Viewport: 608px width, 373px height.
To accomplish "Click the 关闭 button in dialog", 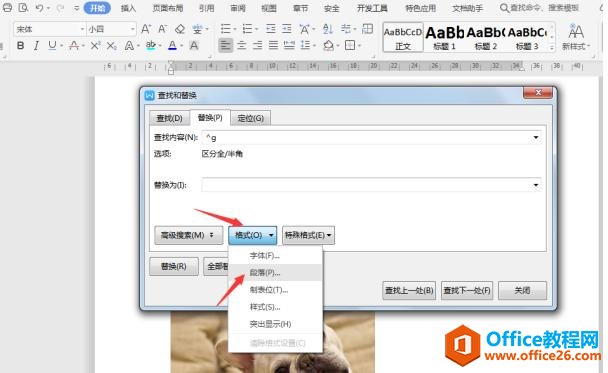I will (x=522, y=290).
